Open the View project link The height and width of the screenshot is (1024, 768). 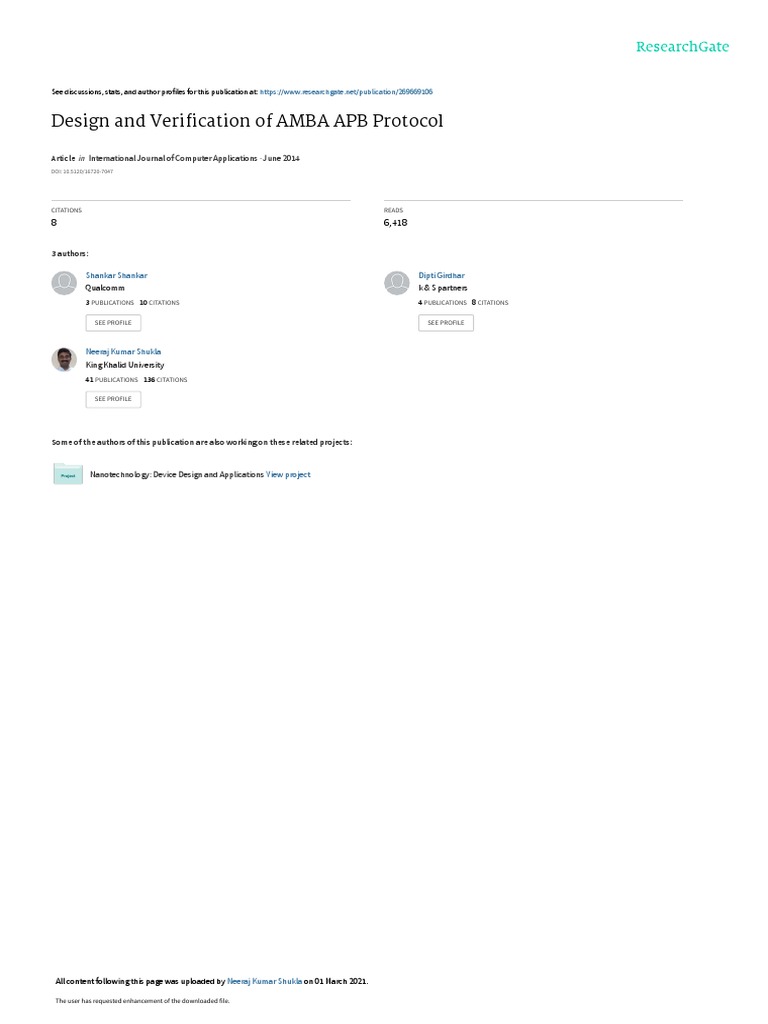288,475
